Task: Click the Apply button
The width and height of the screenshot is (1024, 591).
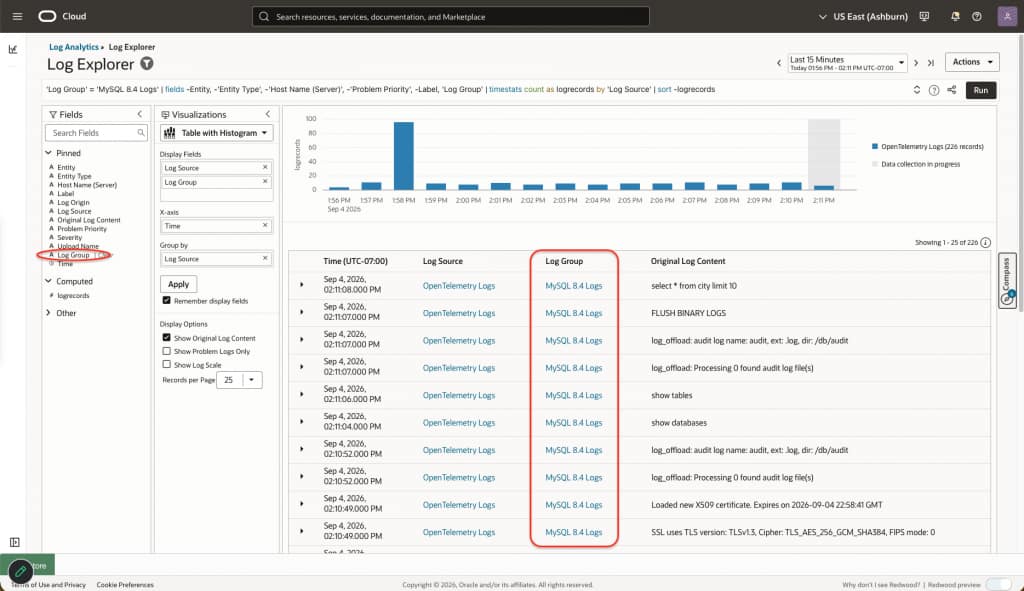Action: point(178,284)
